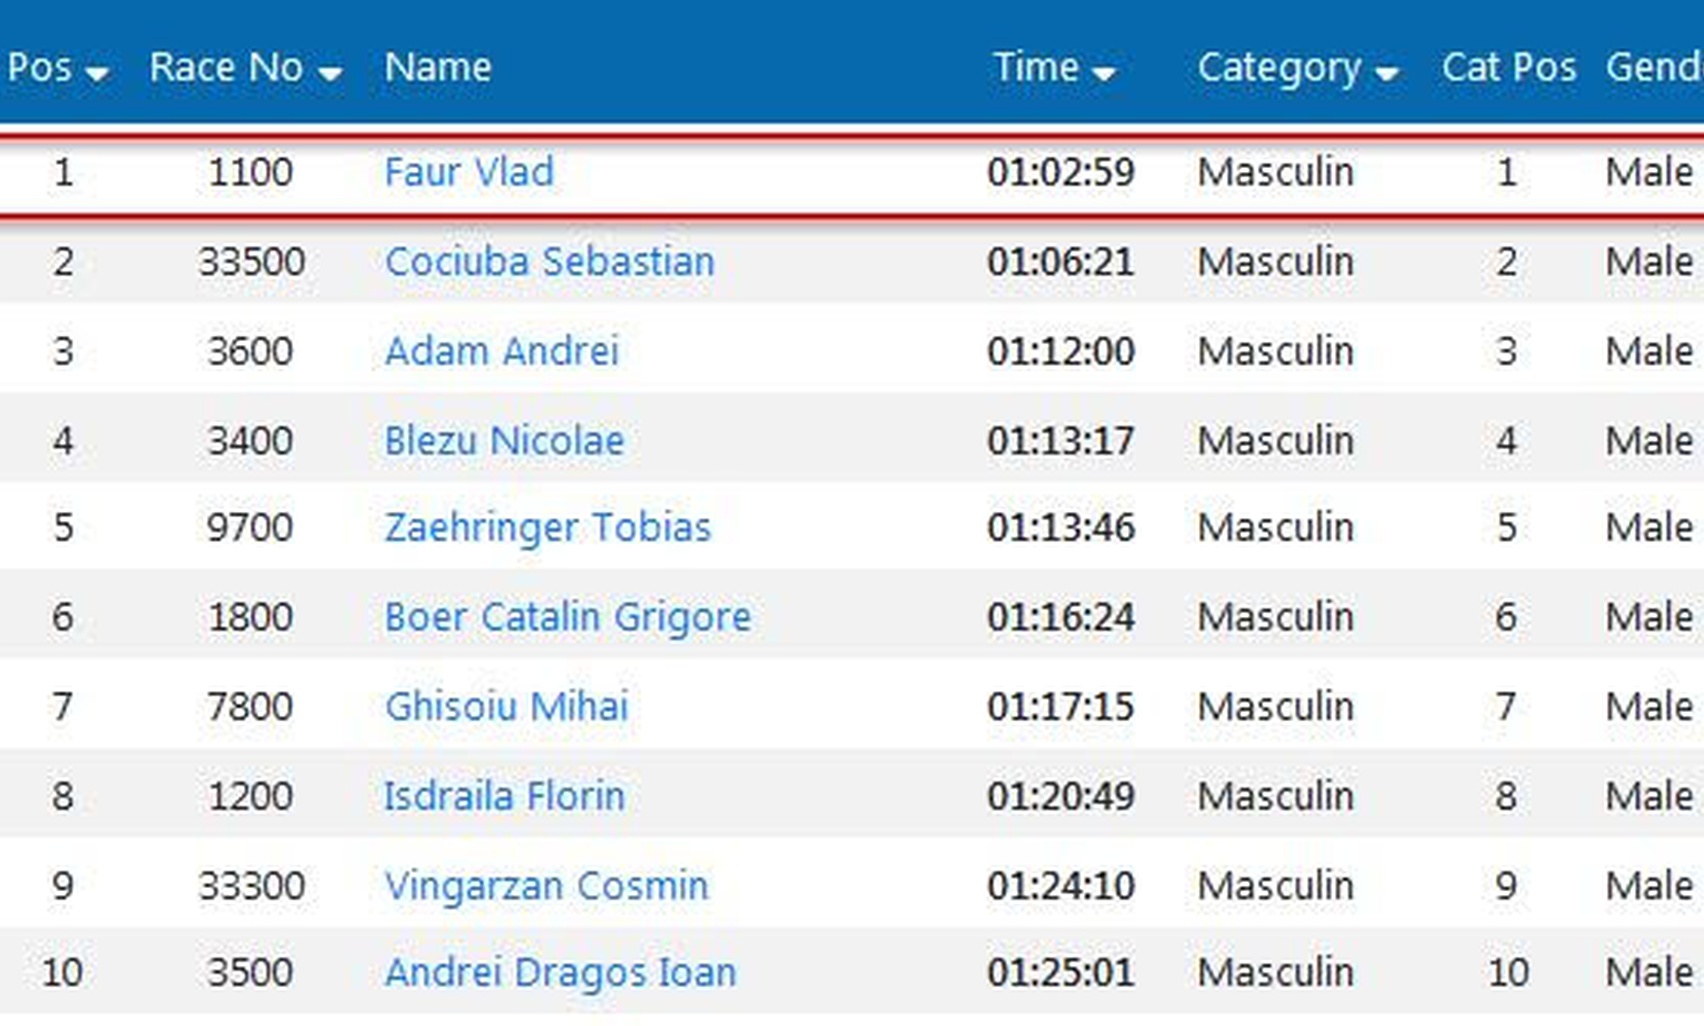This screenshot has height=1026, width=1704.
Task: Open Adam Andrei's result link
Action: (x=502, y=351)
